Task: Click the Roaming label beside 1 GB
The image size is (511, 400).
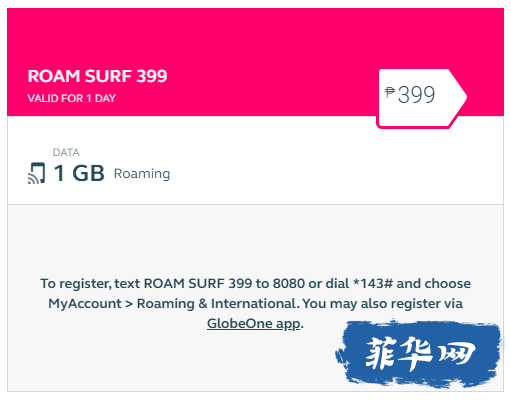Action: [x=142, y=174]
